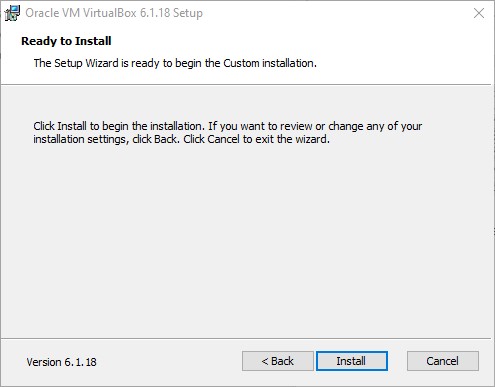495x387 pixels.
Task: Click empty footer space between version and Back
Action: [169, 362]
